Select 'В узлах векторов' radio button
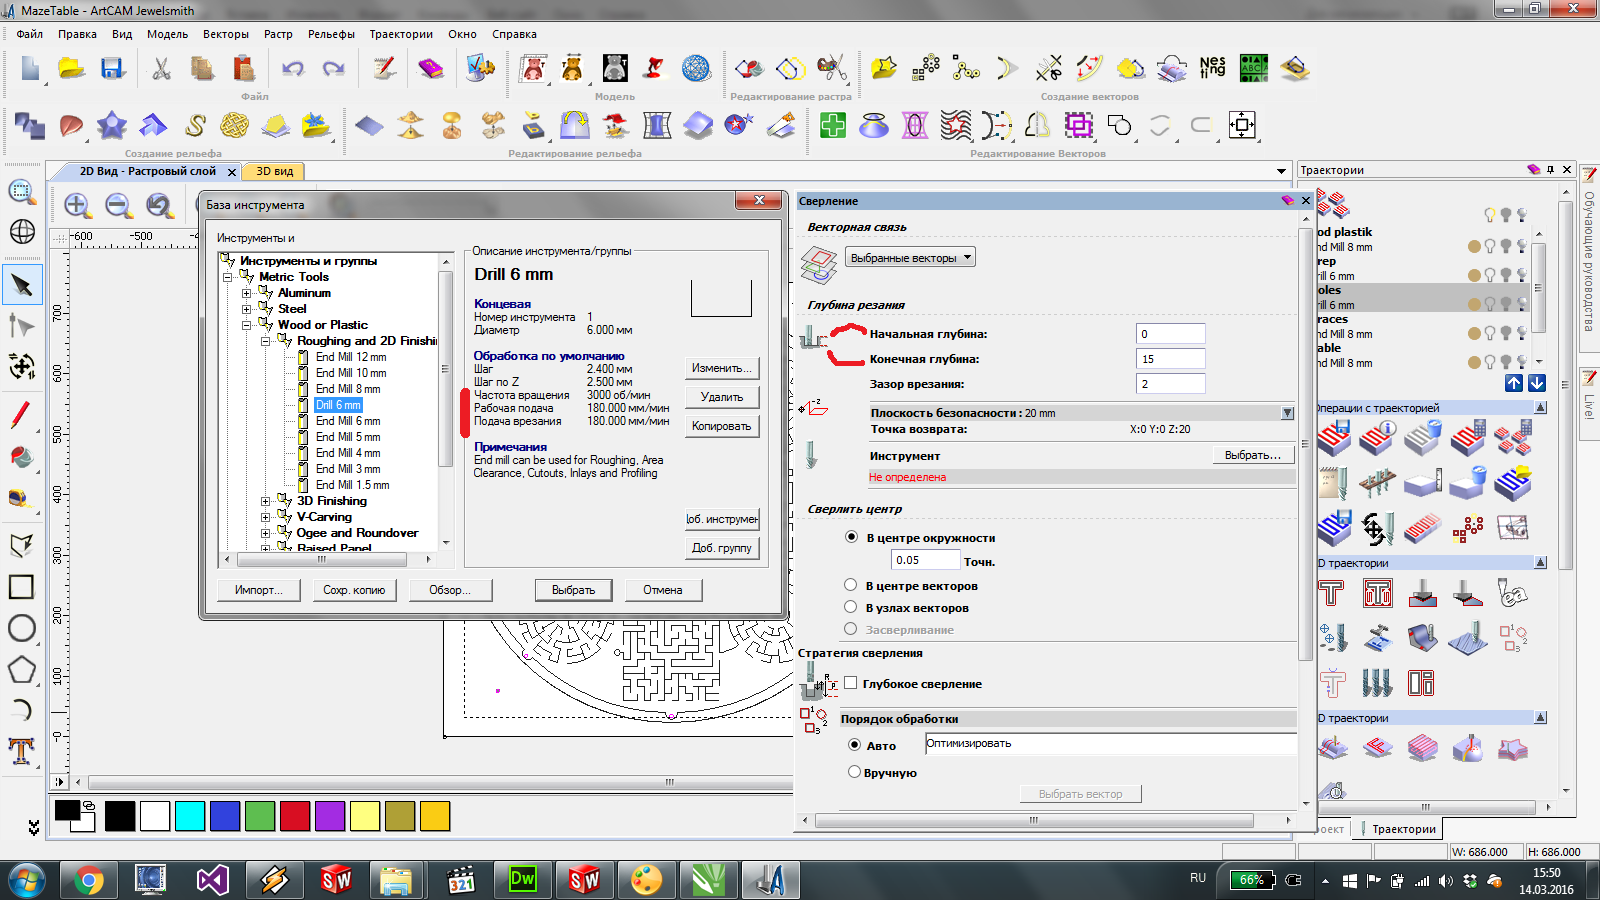This screenshot has height=900, width=1600. (851, 607)
